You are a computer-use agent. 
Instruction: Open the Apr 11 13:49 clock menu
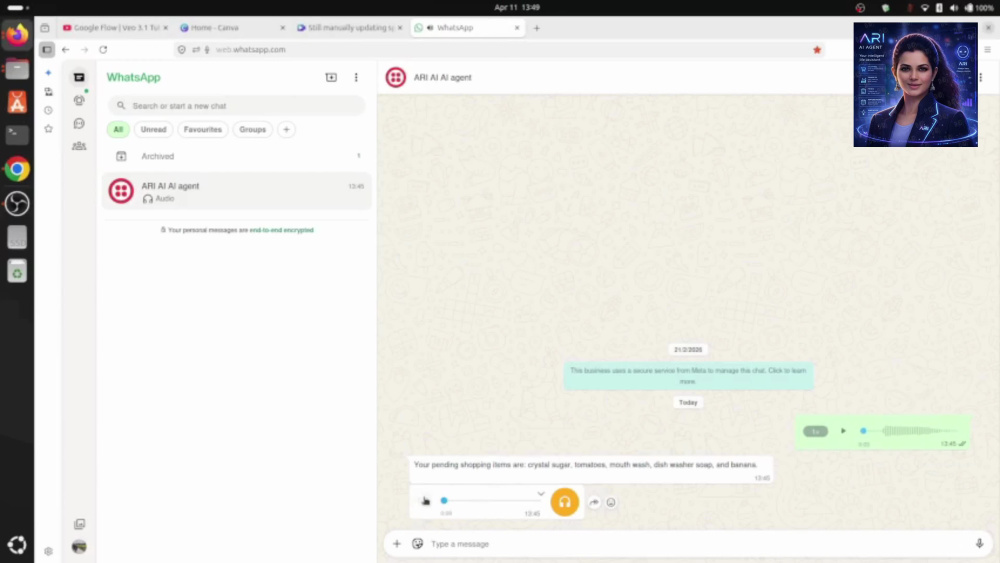click(517, 8)
